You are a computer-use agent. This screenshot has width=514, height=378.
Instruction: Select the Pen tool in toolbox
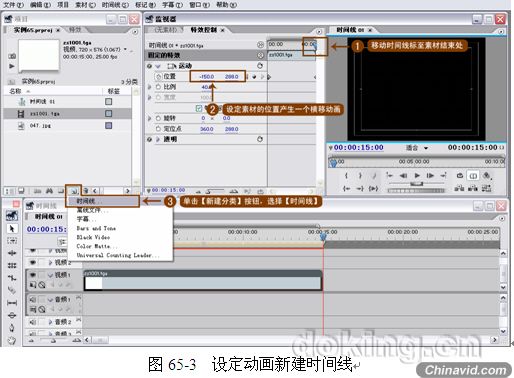(12, 328)
